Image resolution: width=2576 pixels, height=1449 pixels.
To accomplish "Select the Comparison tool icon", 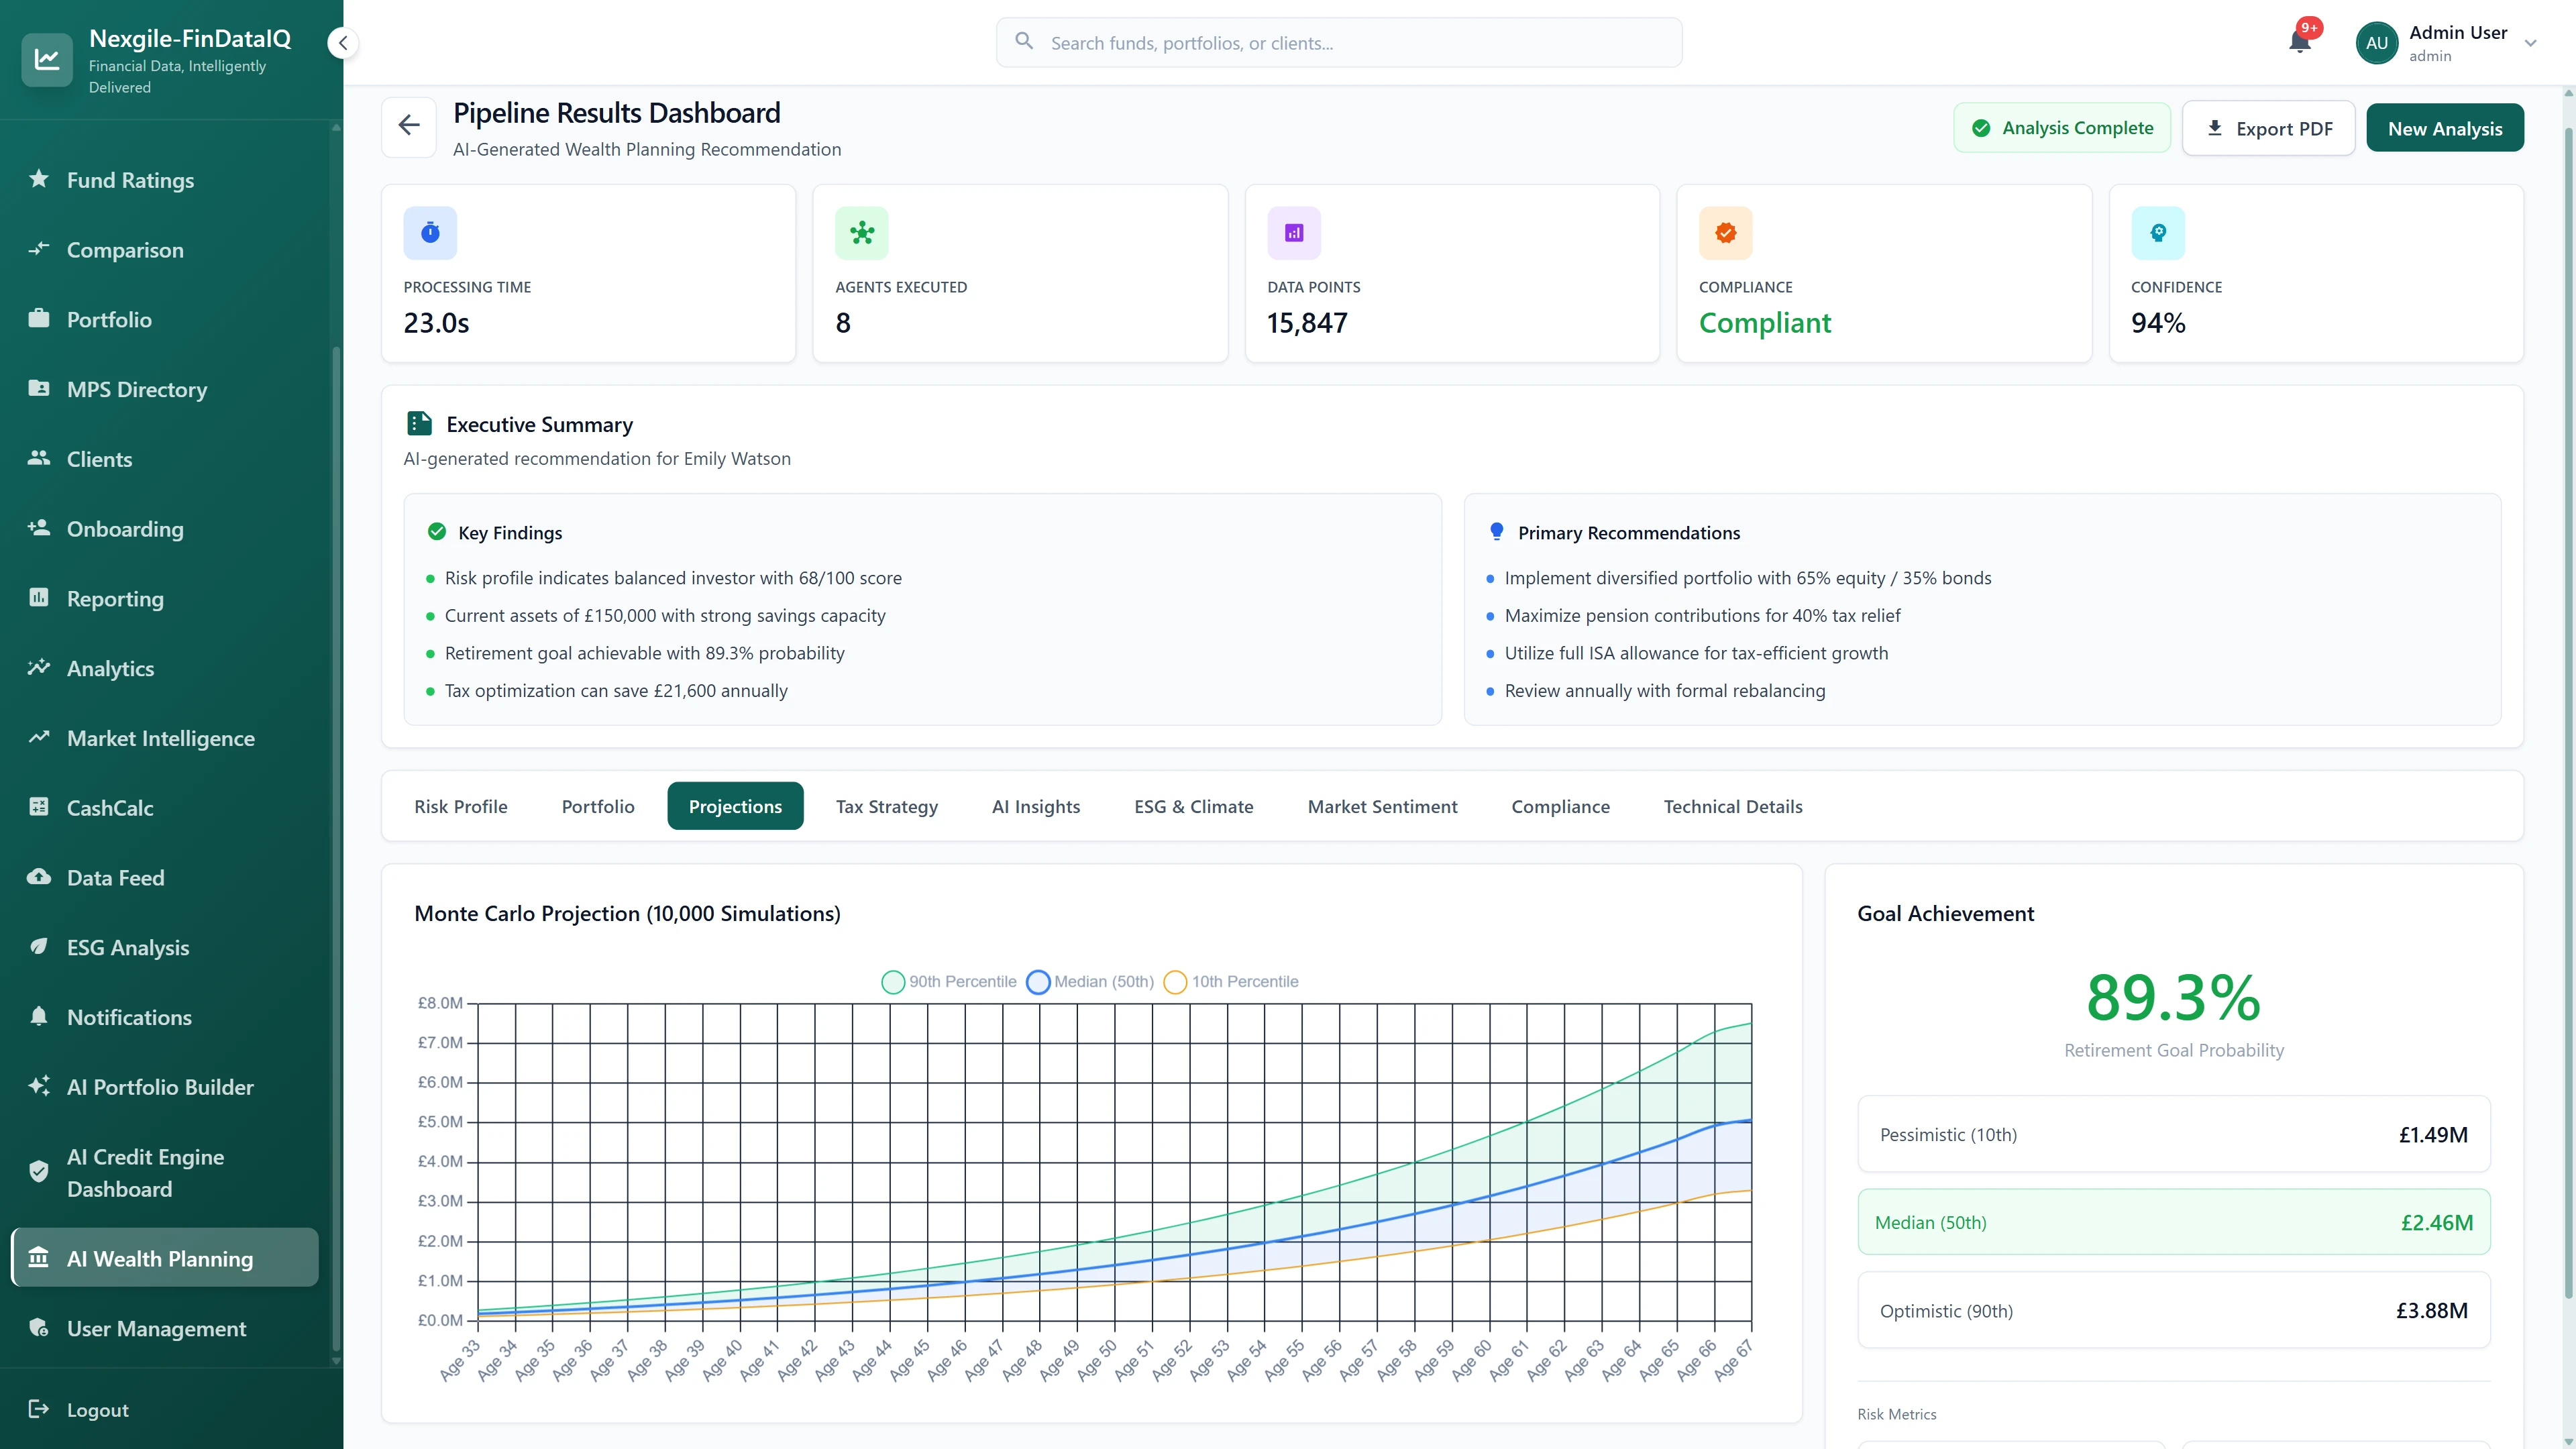I will [x=40, y=249].
